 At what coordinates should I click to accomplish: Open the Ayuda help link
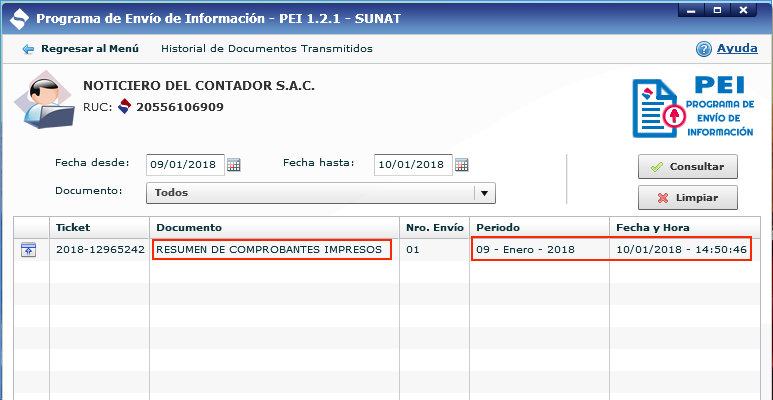tap(737, 48)
